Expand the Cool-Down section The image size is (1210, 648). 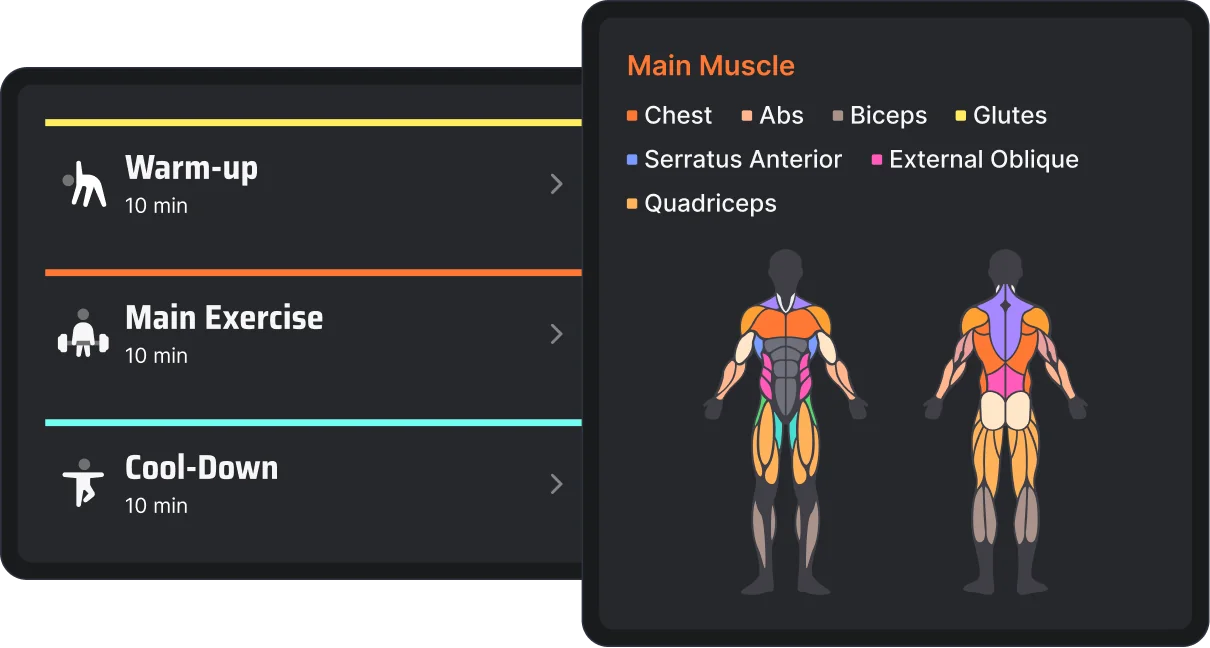557,484
